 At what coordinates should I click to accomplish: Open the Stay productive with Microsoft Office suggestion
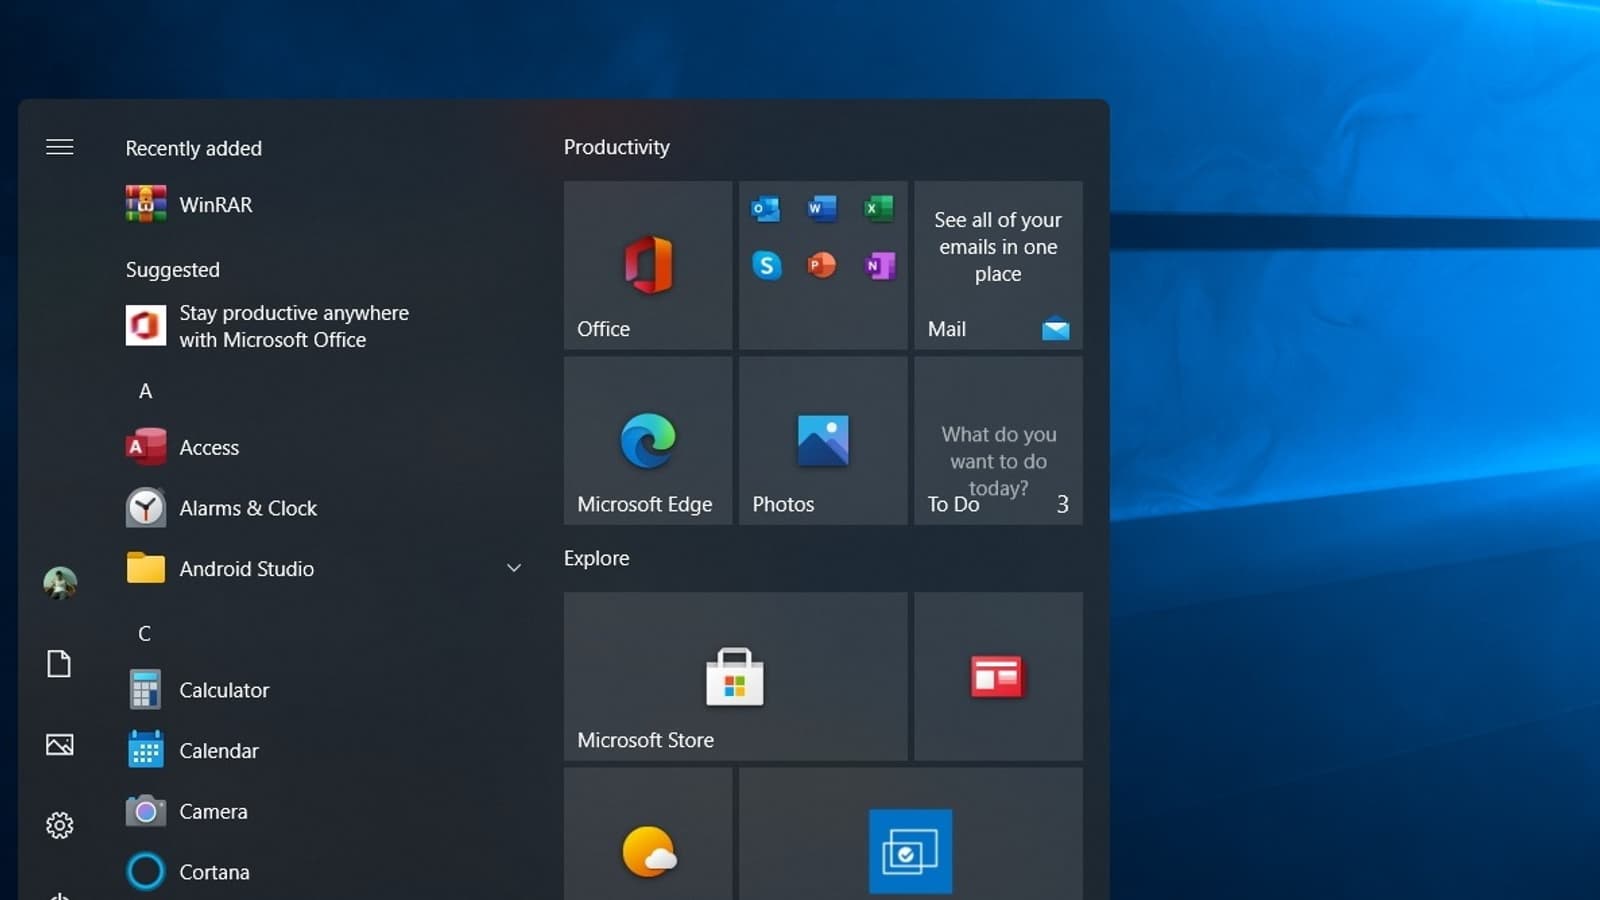coord(325,326)
